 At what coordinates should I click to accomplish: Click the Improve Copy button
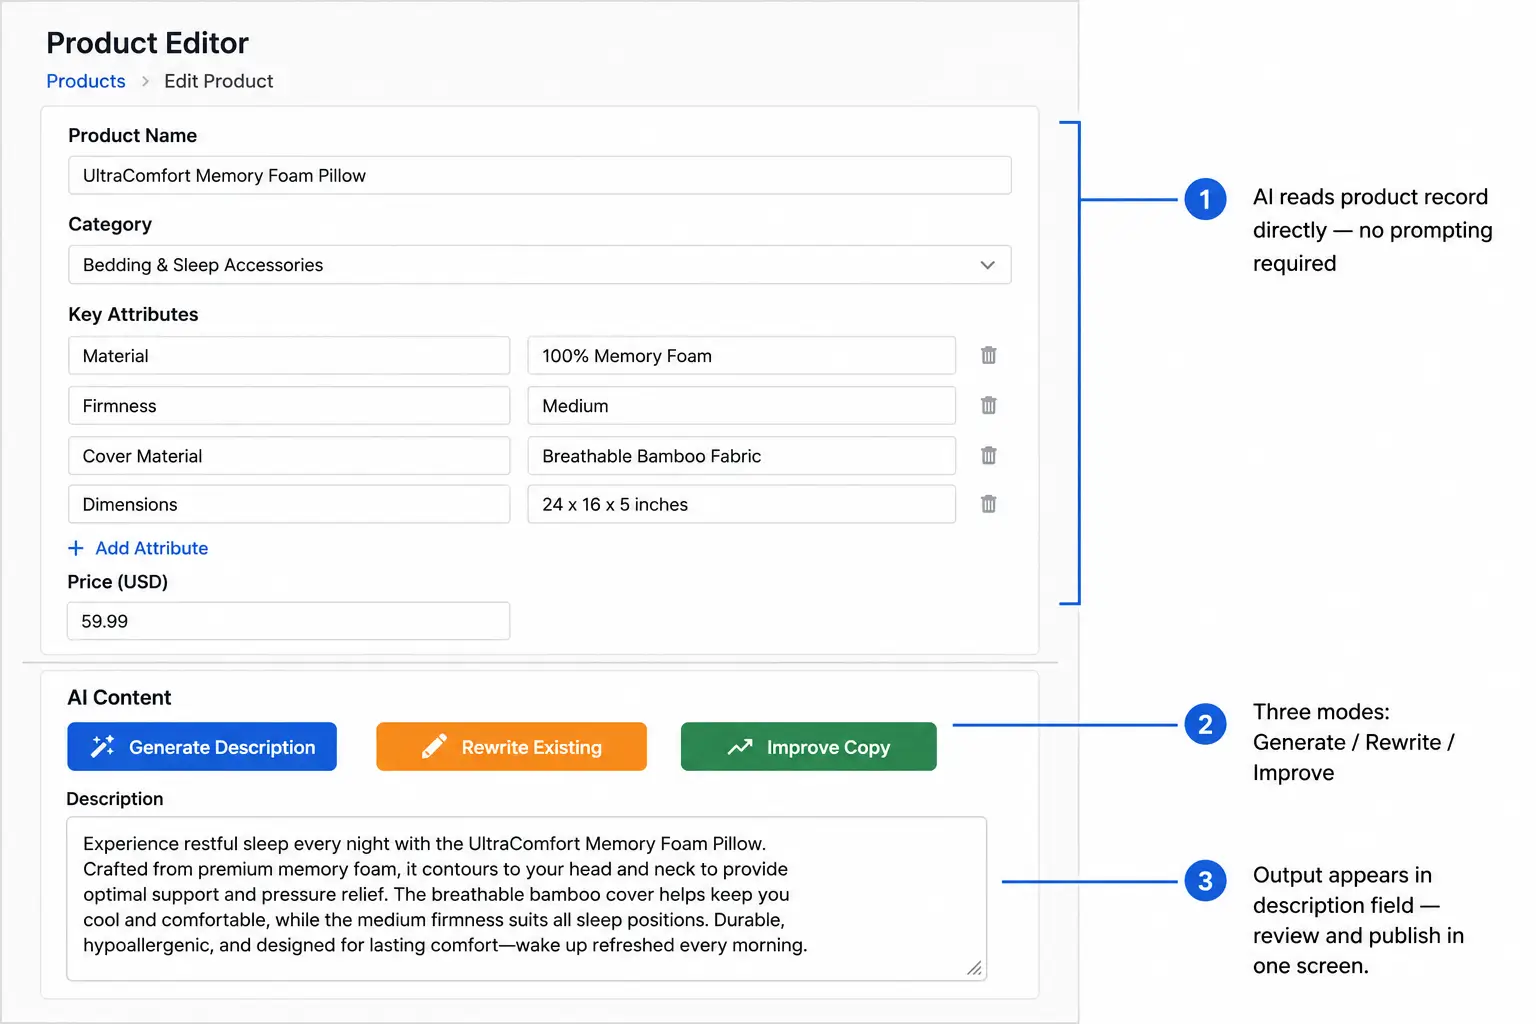click(809, 747)
